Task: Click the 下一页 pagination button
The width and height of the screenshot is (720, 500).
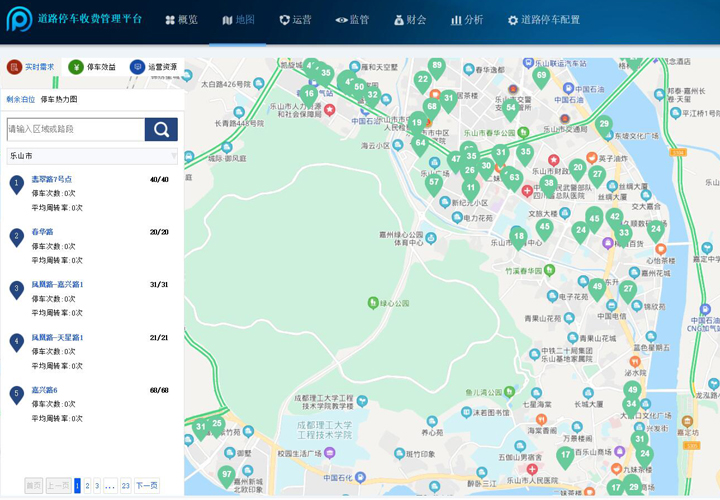Action: click(x=147, y=486)
